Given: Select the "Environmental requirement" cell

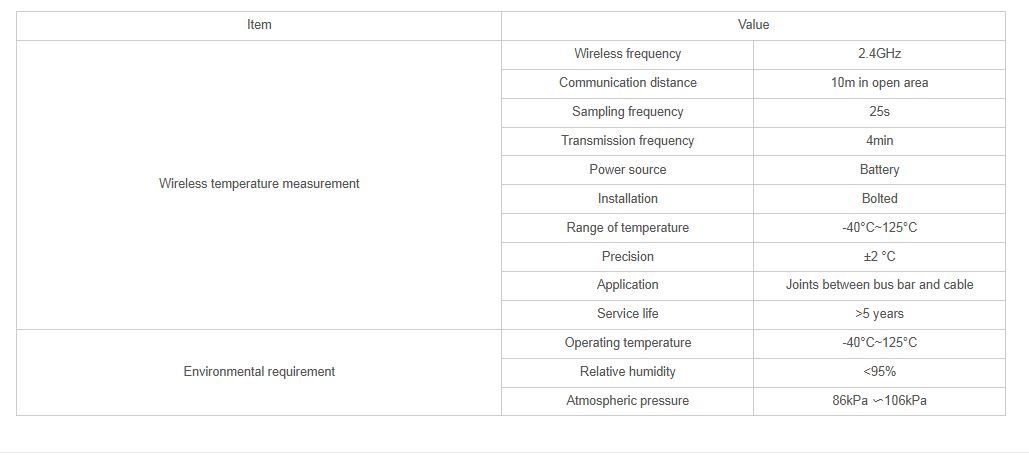Looking at the screenshot, I should pyautogui.click(x=259, y=372).
